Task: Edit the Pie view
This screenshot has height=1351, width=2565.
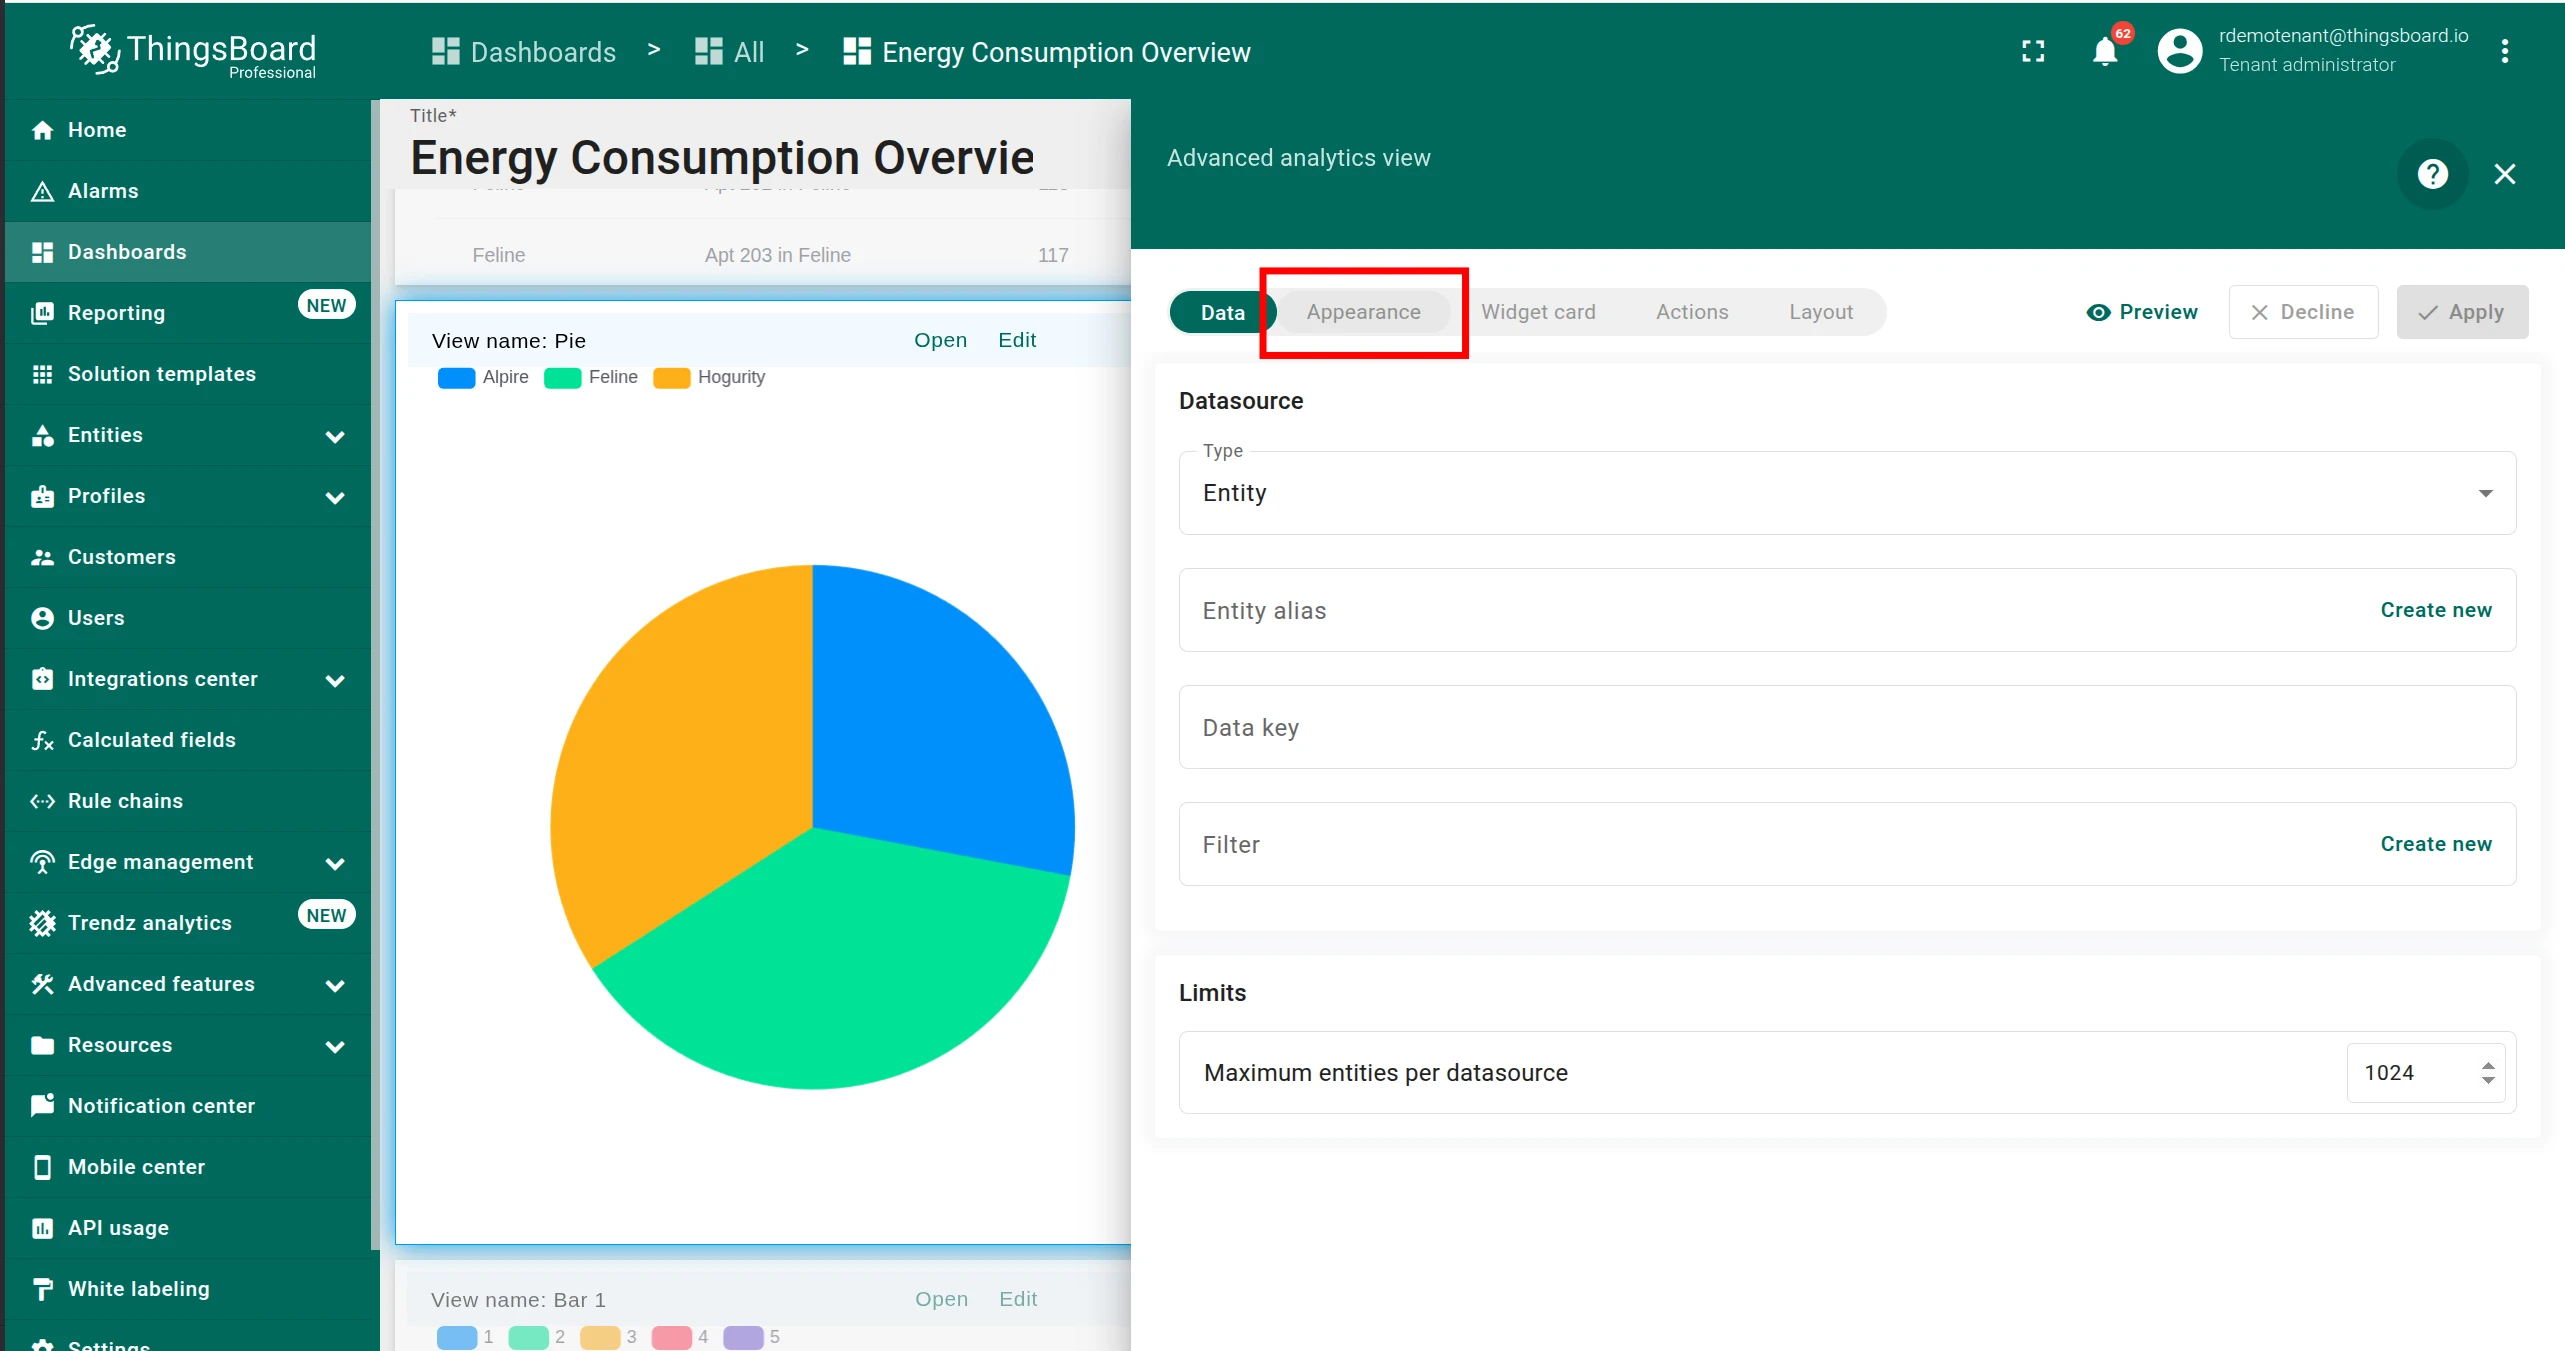Action: click(1017, 340)
